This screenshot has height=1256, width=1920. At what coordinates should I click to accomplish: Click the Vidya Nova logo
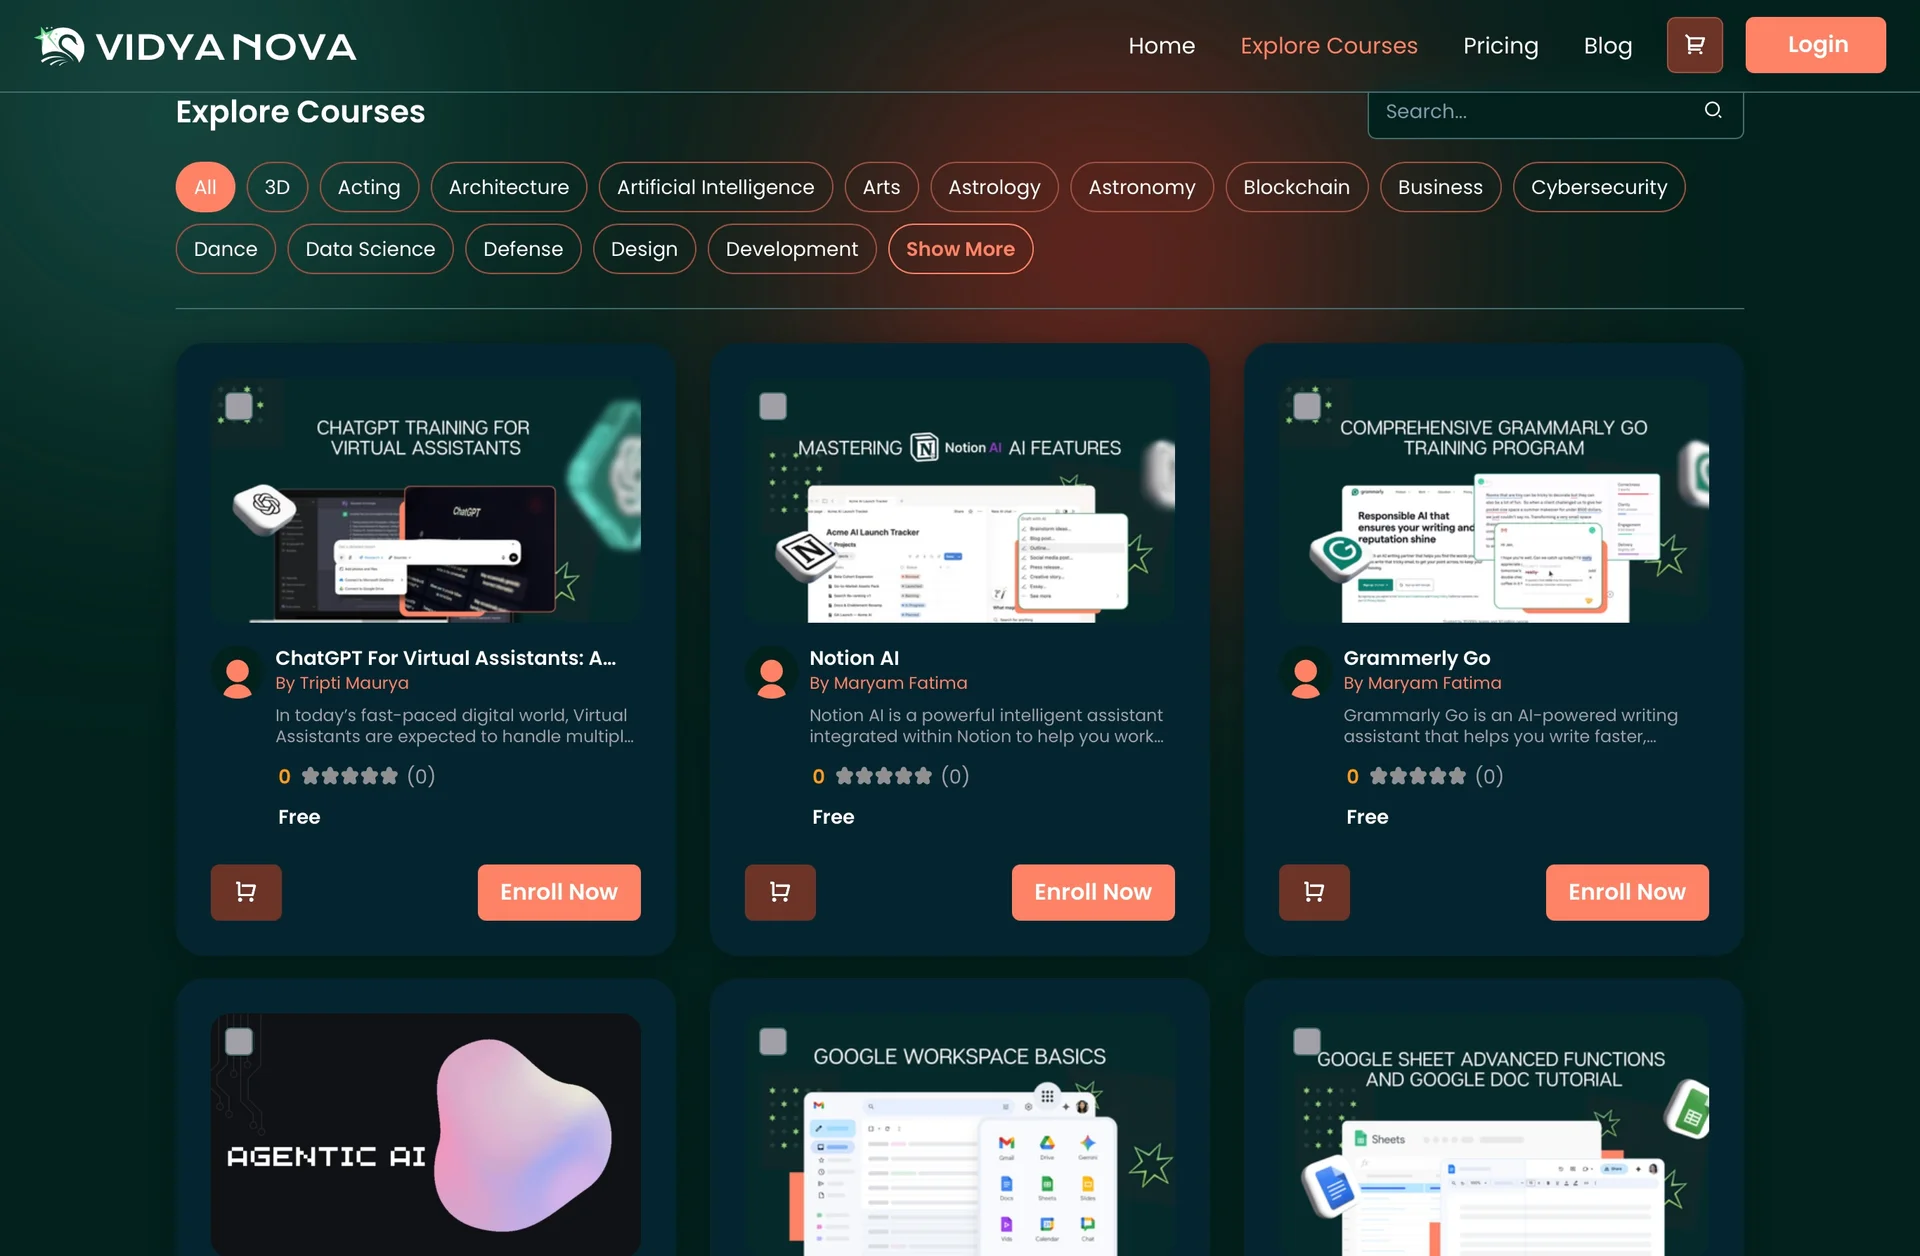(196, 46)
